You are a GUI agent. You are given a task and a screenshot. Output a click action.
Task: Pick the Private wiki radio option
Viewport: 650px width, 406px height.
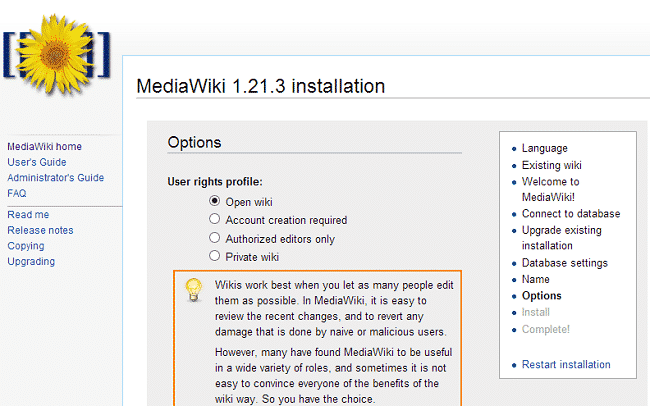click(214, 256)
